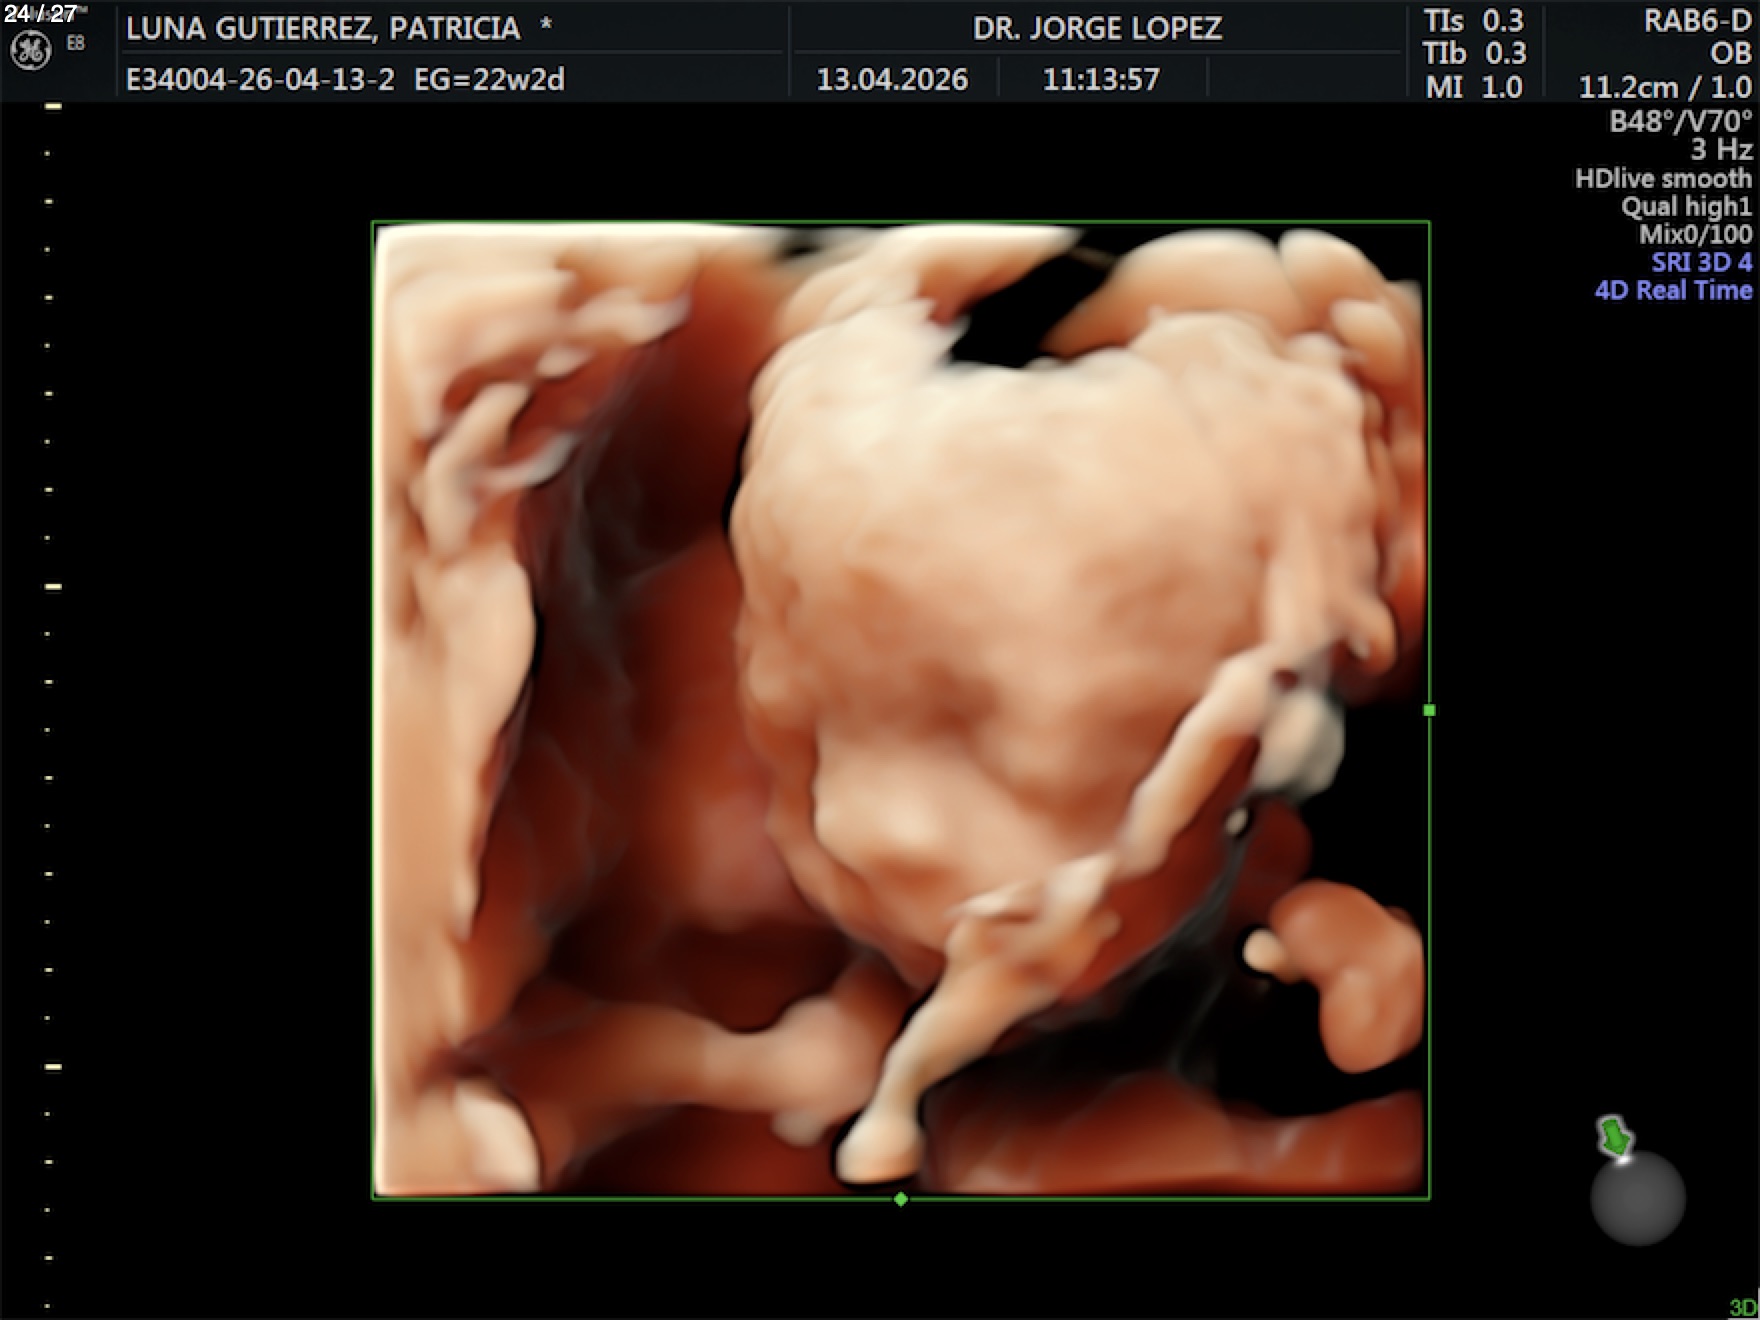The height and width of the screenshot is (1320, 1760).
Task: Select the 4D Real Time mode label
Action: tap(1673, 291)
